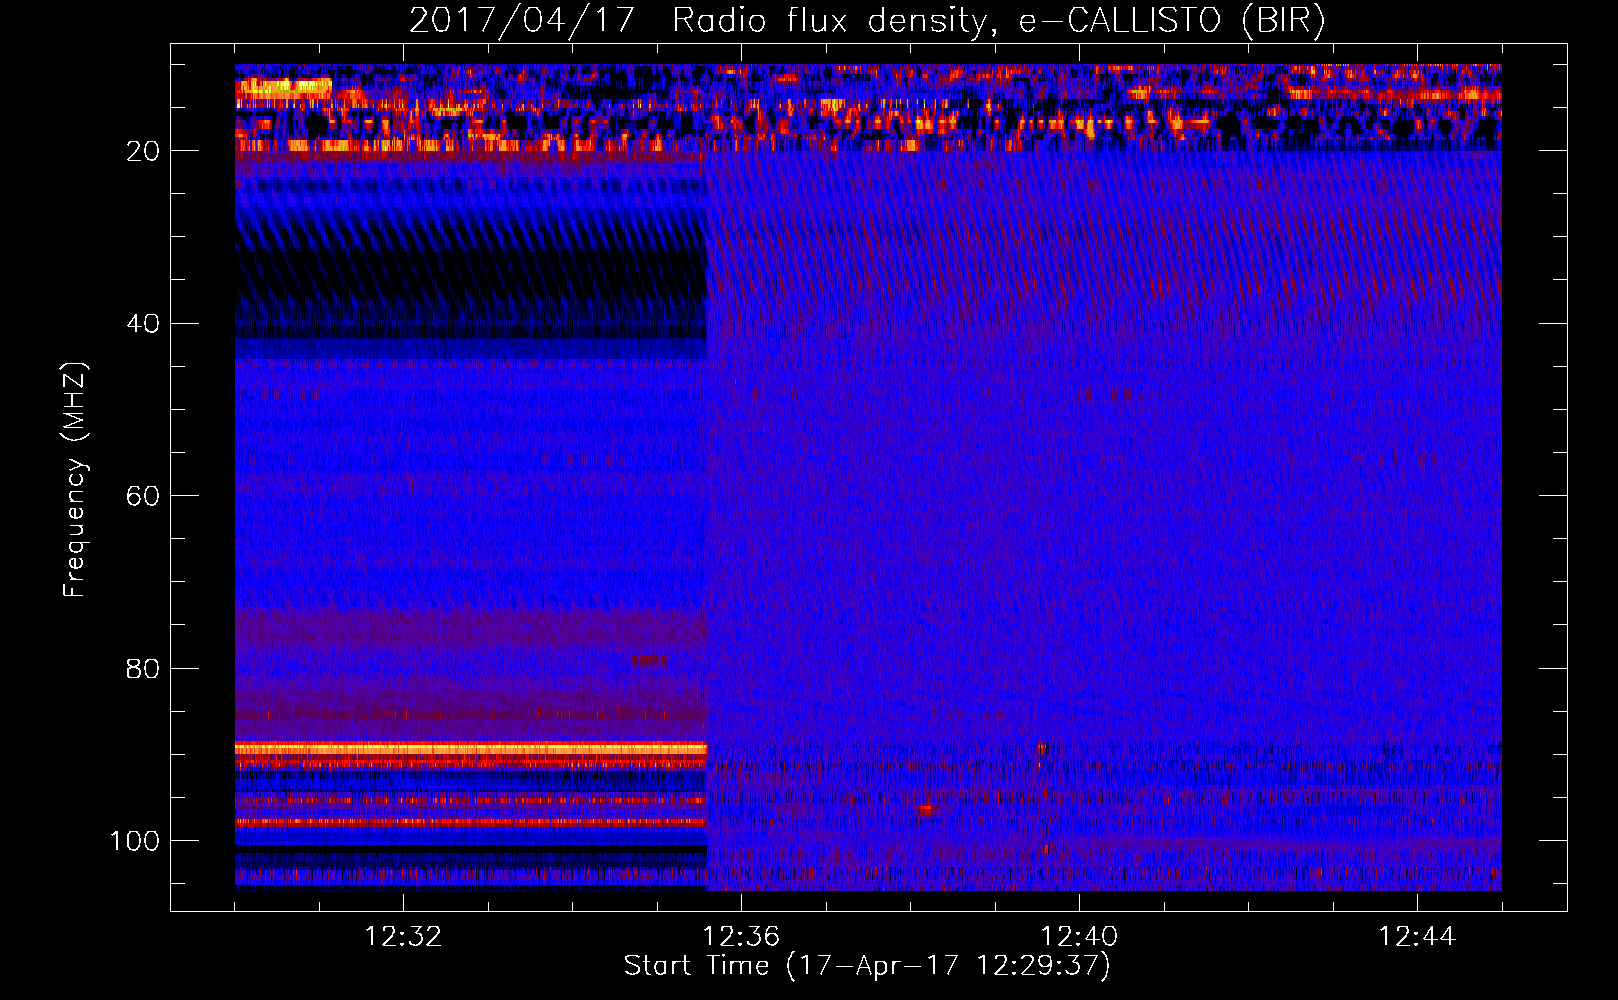The image size is (1618, 1000).
Task: Click the 80 frequency axis label
Action: tap(143, 668)
